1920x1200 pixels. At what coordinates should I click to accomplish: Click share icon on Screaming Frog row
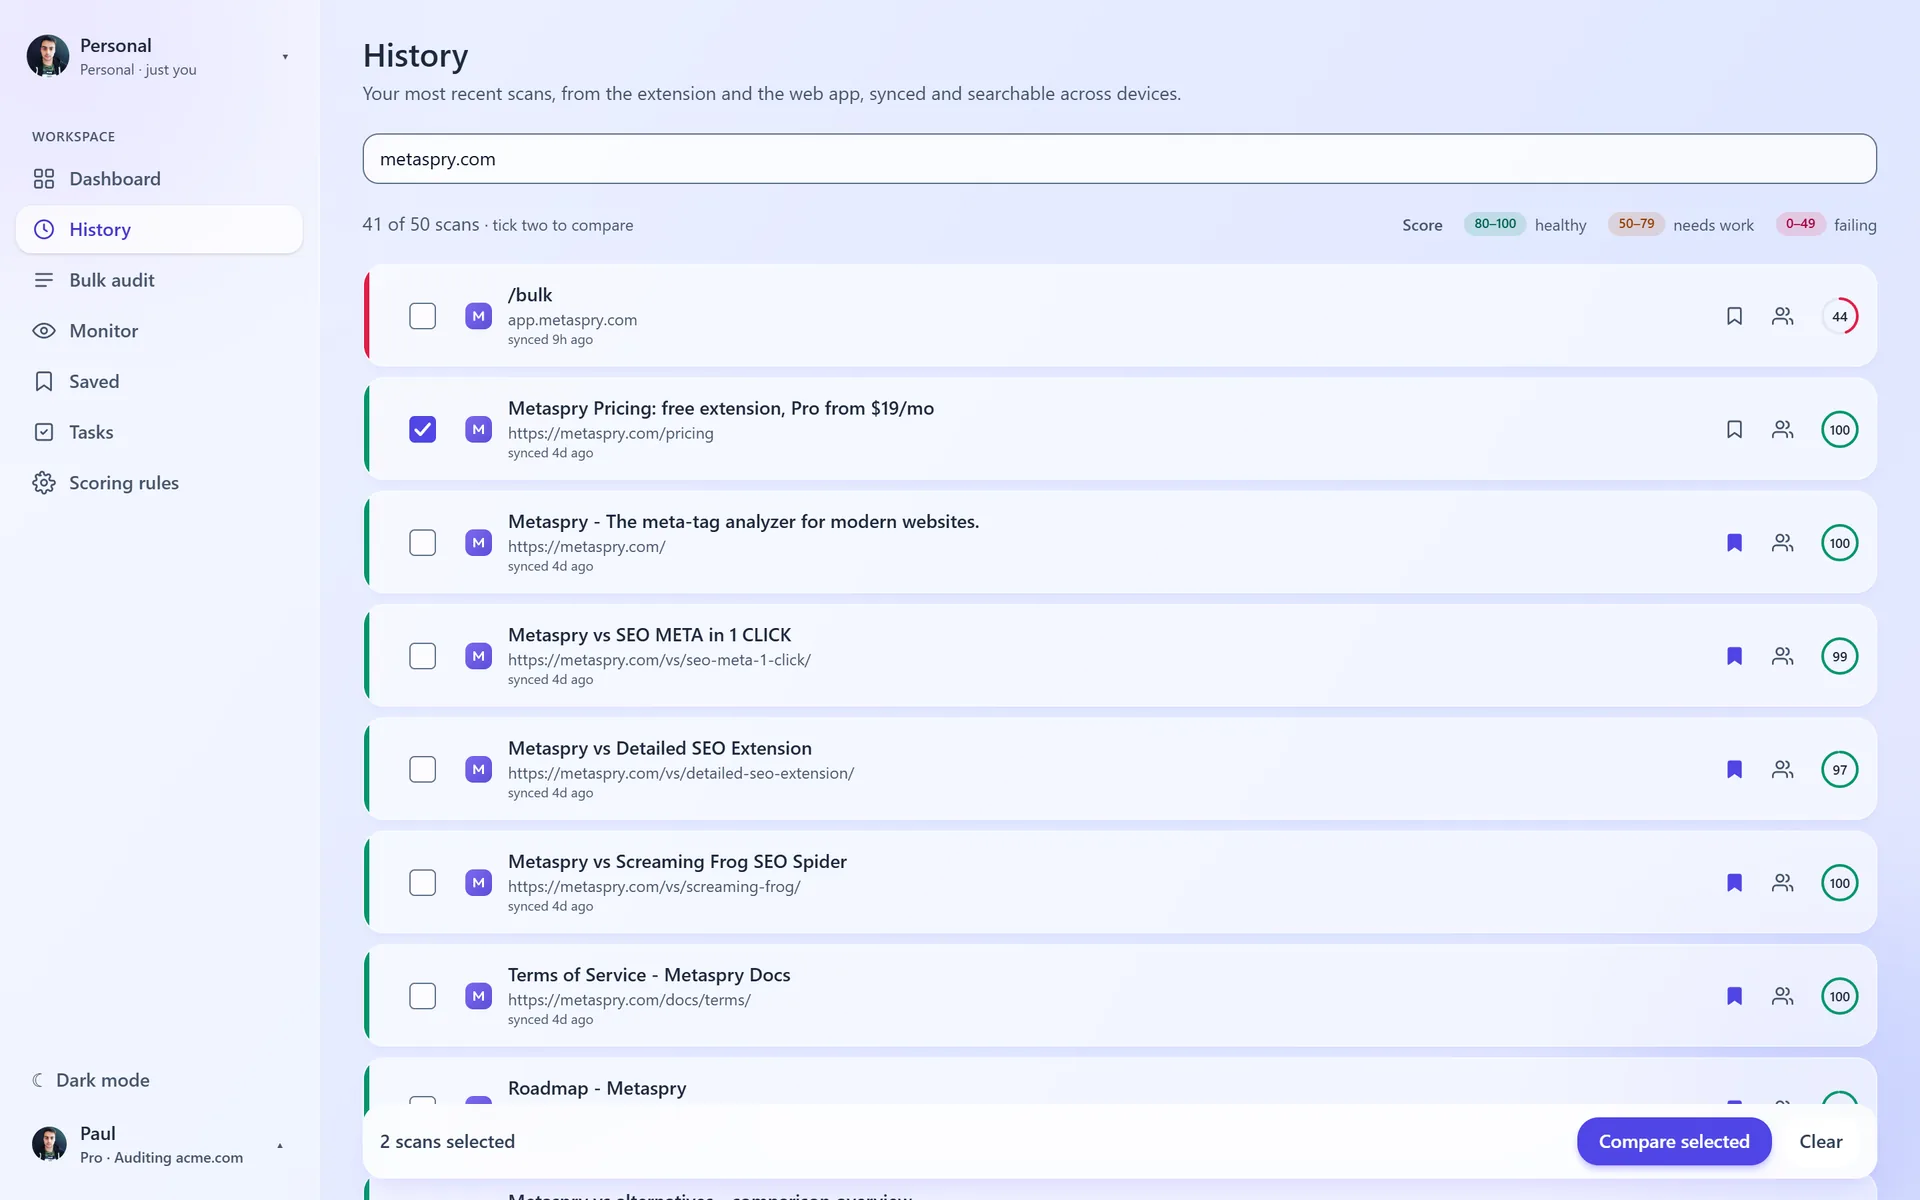1782,883
